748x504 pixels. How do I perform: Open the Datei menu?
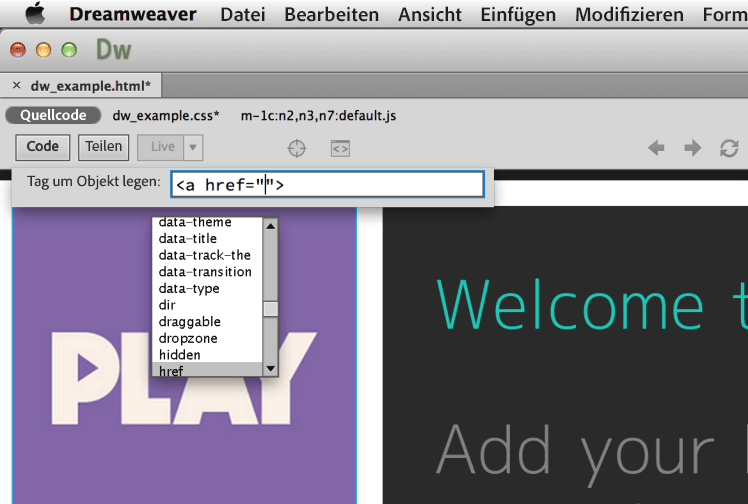click(243, 14)
